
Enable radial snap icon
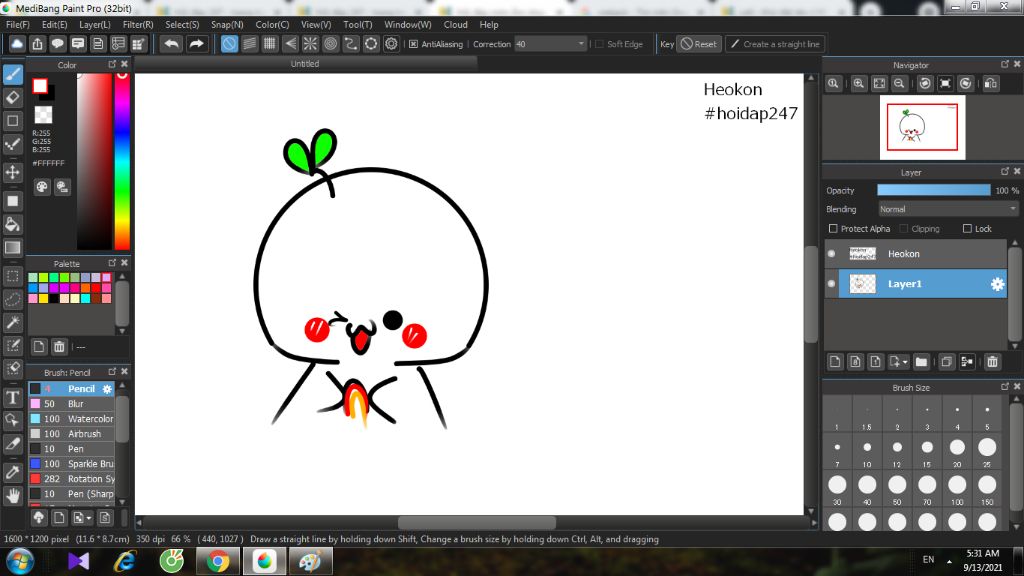pyautogui.click(x=310, y=44)
